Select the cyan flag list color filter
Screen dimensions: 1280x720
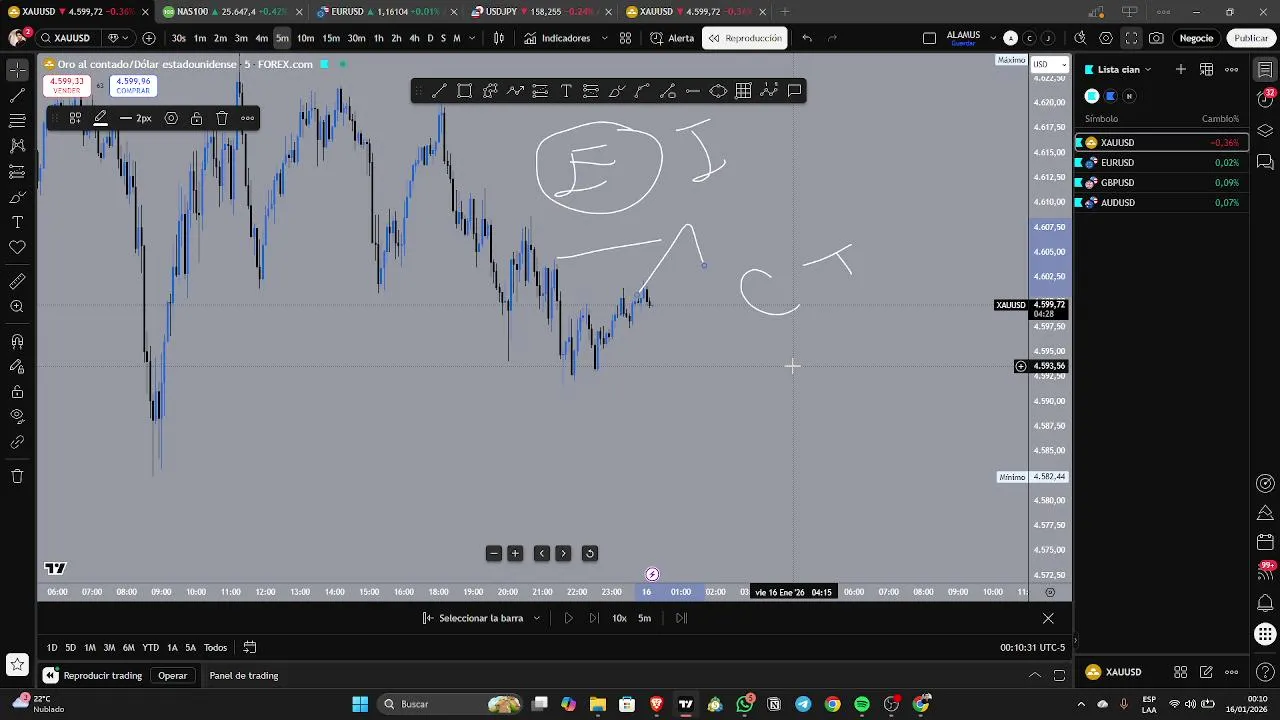click(1092, 96)
